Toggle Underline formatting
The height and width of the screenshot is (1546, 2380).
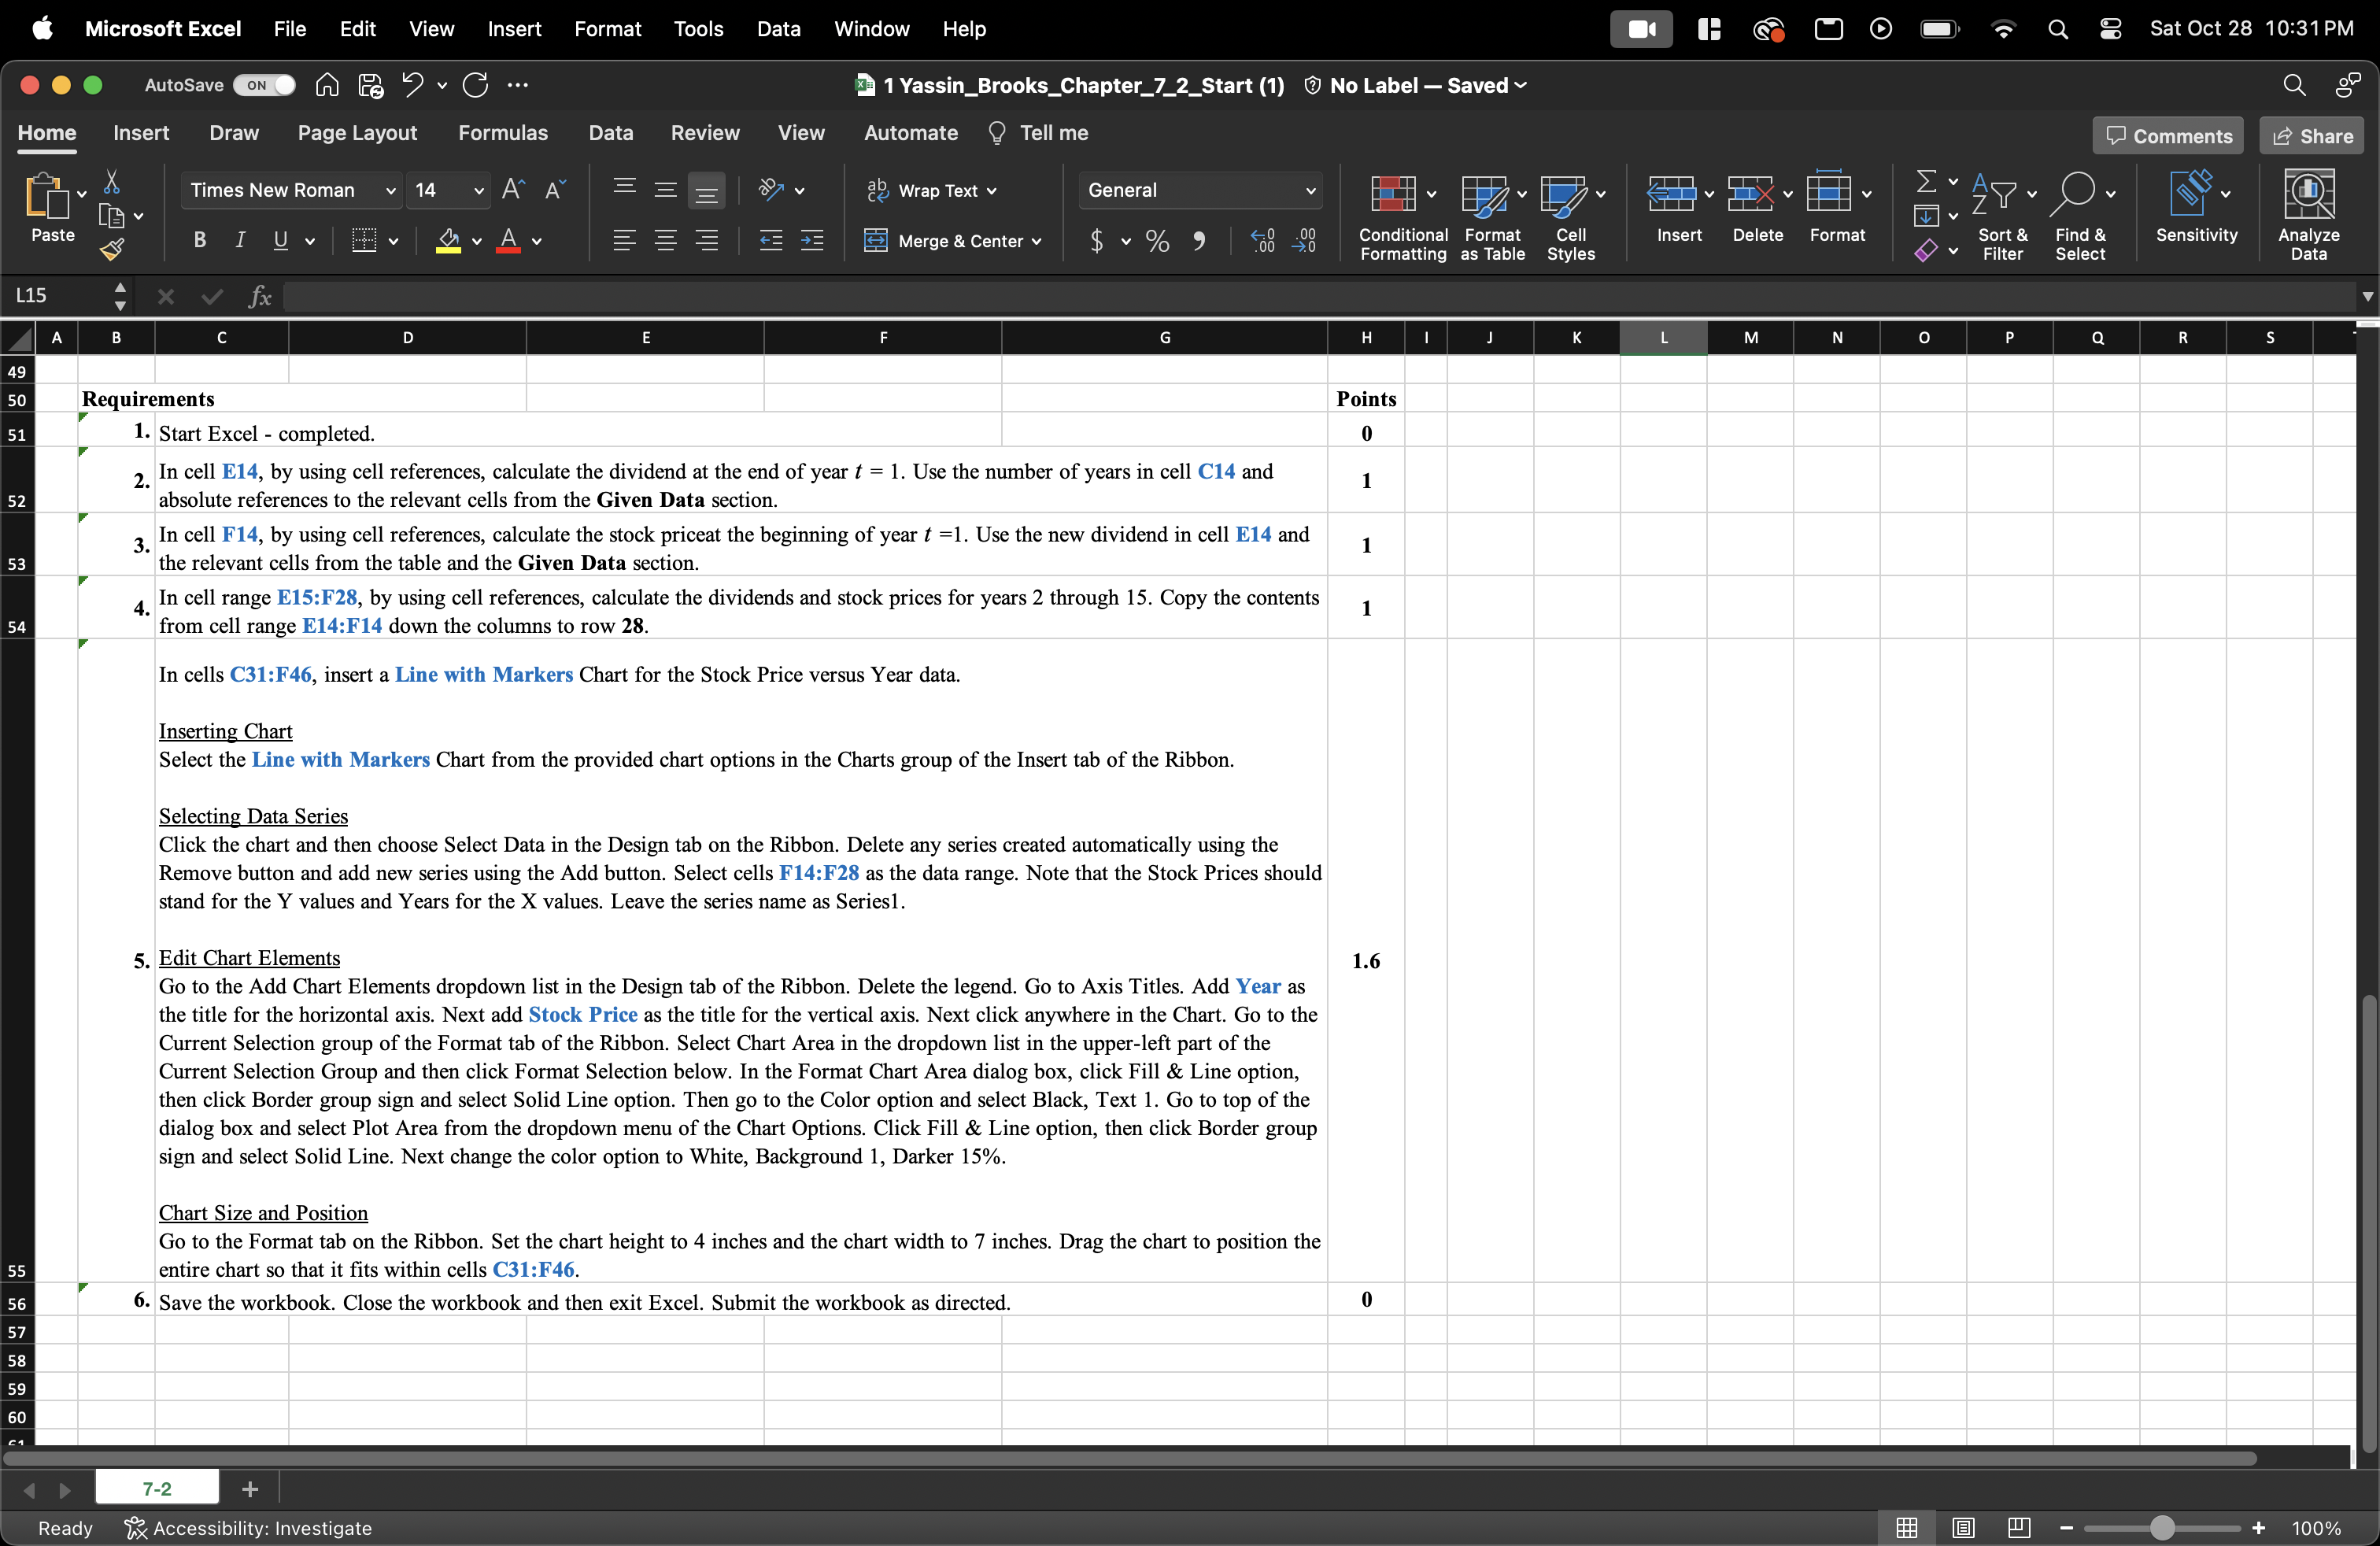coord(280,241)
